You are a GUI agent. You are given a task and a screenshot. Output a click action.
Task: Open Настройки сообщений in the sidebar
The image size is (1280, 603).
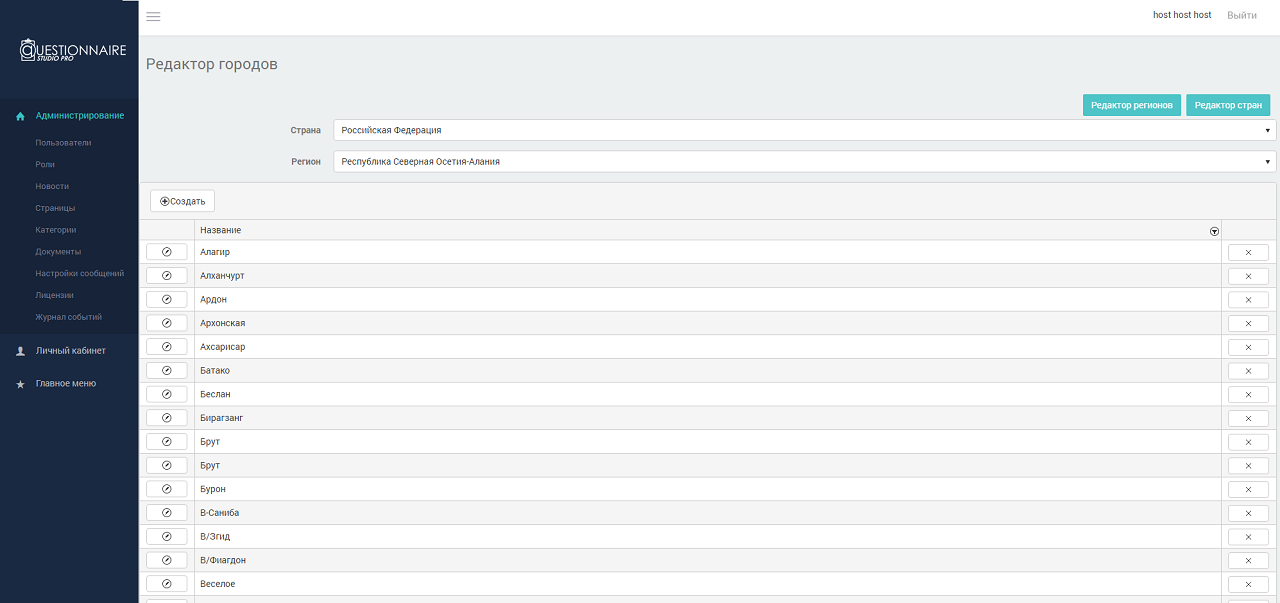[80, 274]
